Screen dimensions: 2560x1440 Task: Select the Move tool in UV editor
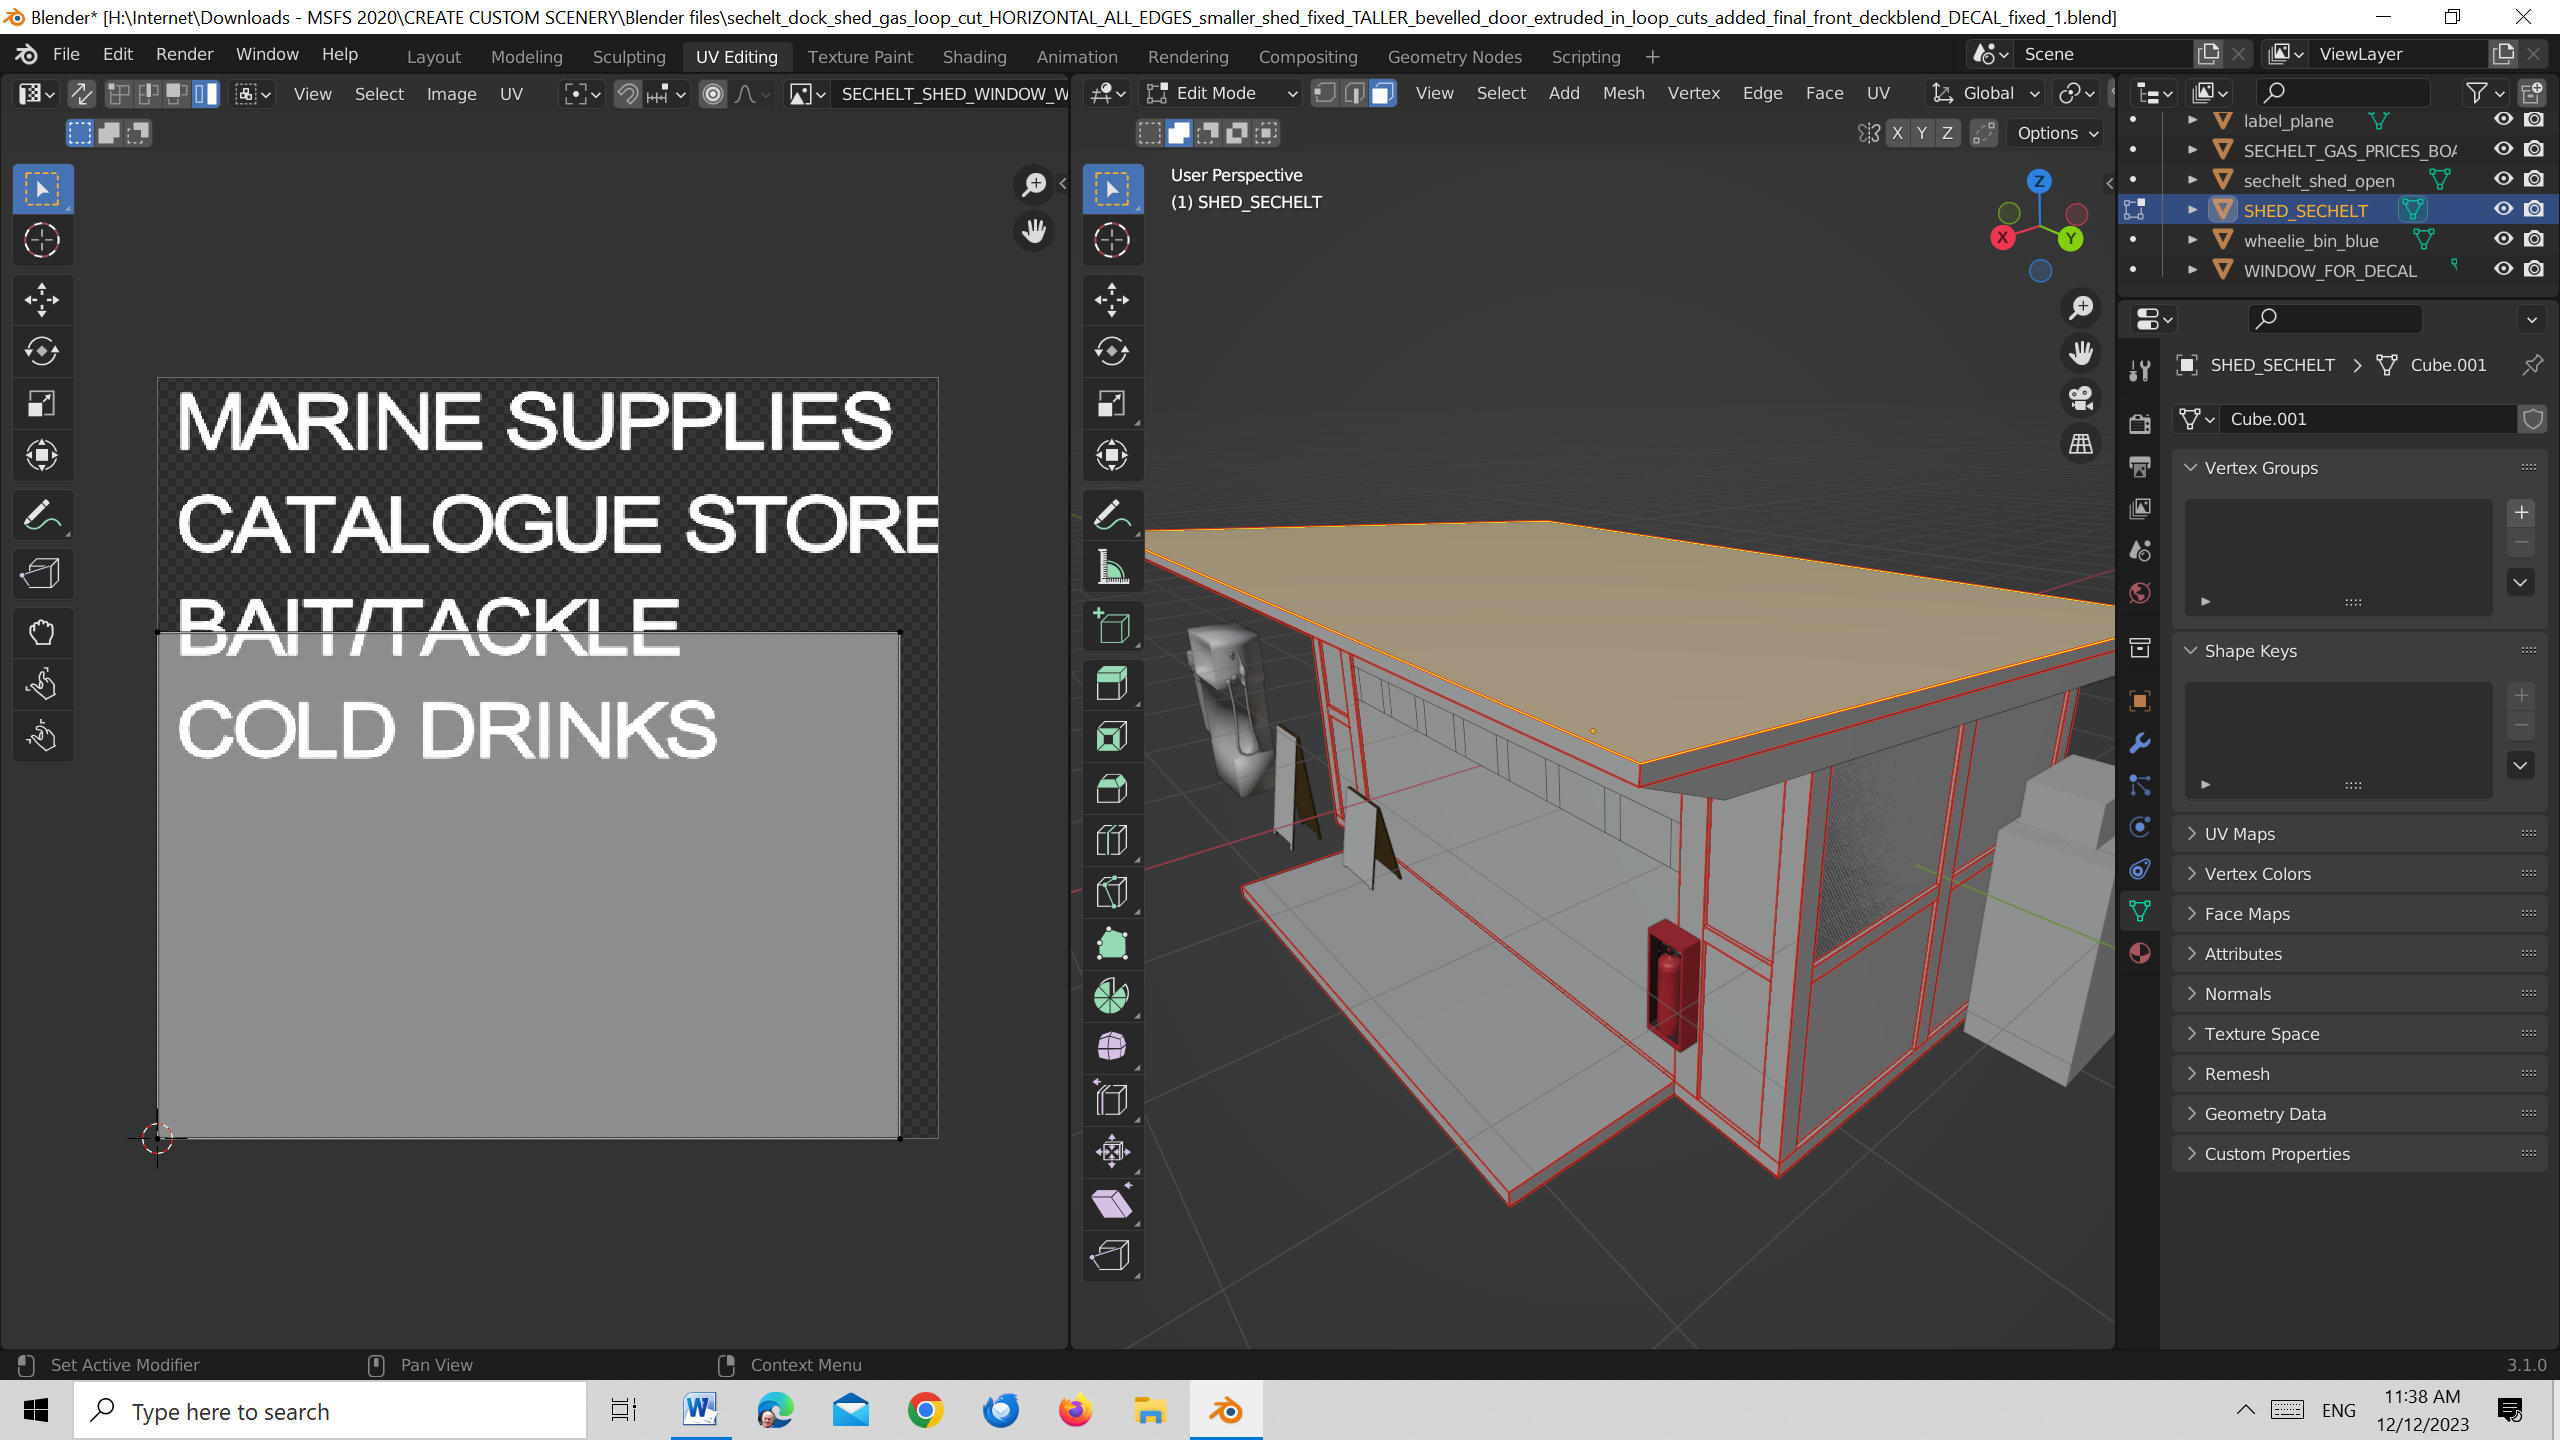tap(42, 299)
